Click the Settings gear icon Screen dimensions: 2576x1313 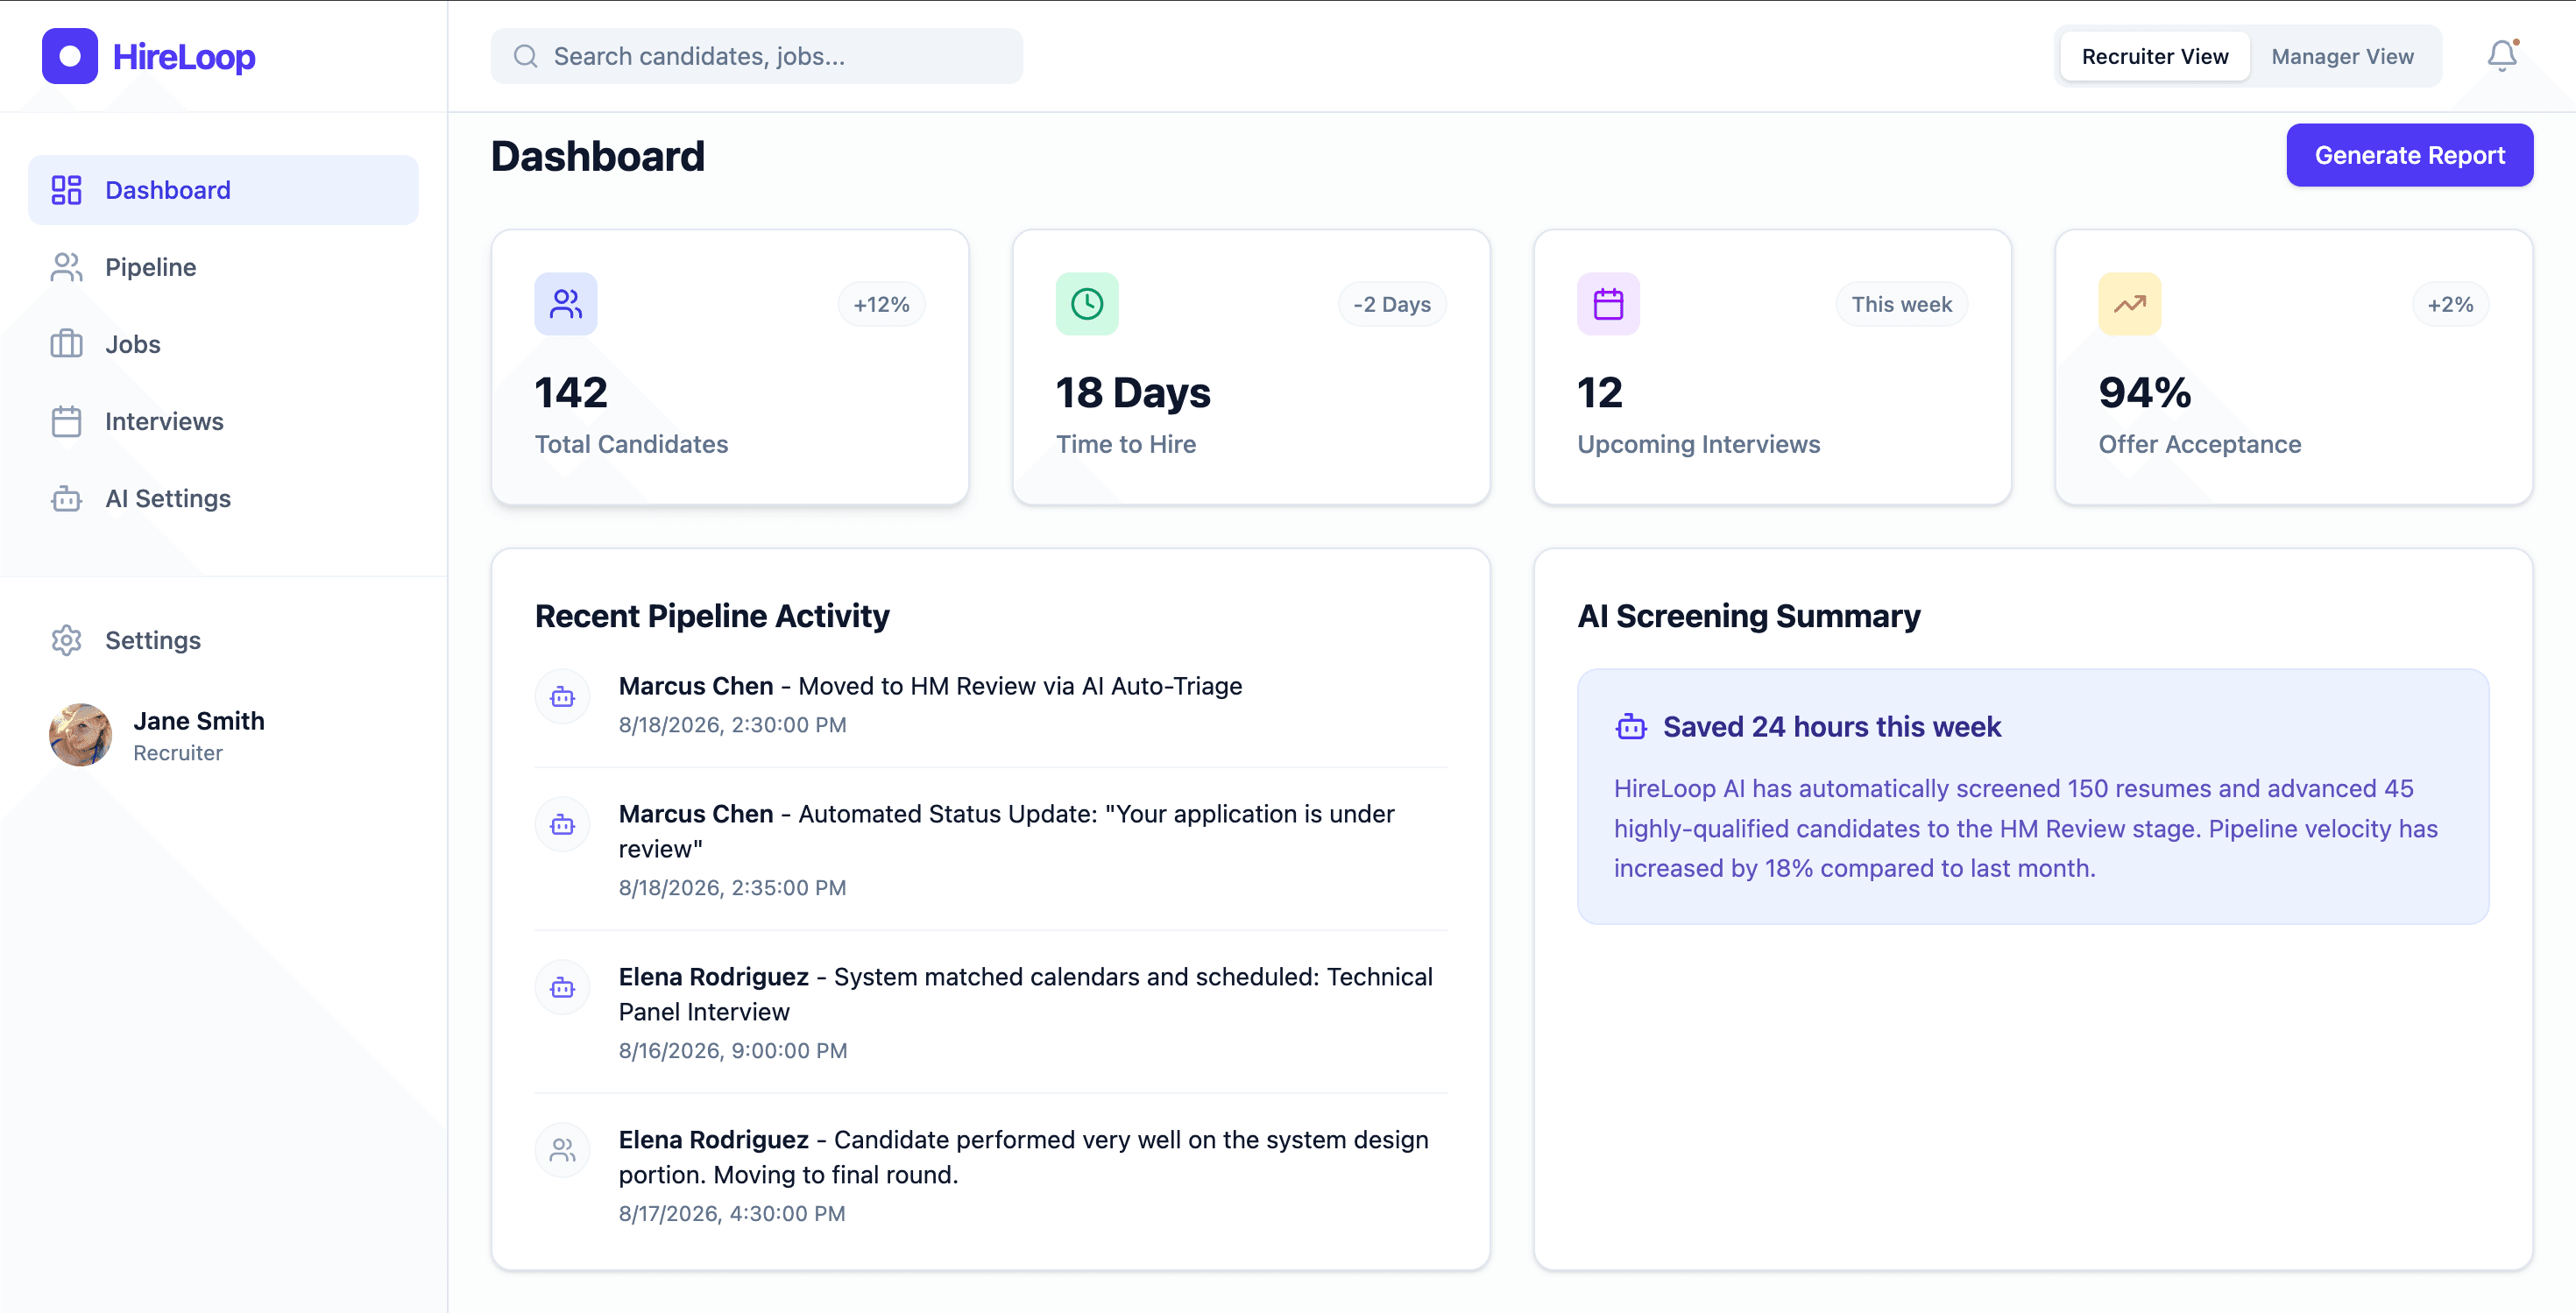click(x=66, y=640)
